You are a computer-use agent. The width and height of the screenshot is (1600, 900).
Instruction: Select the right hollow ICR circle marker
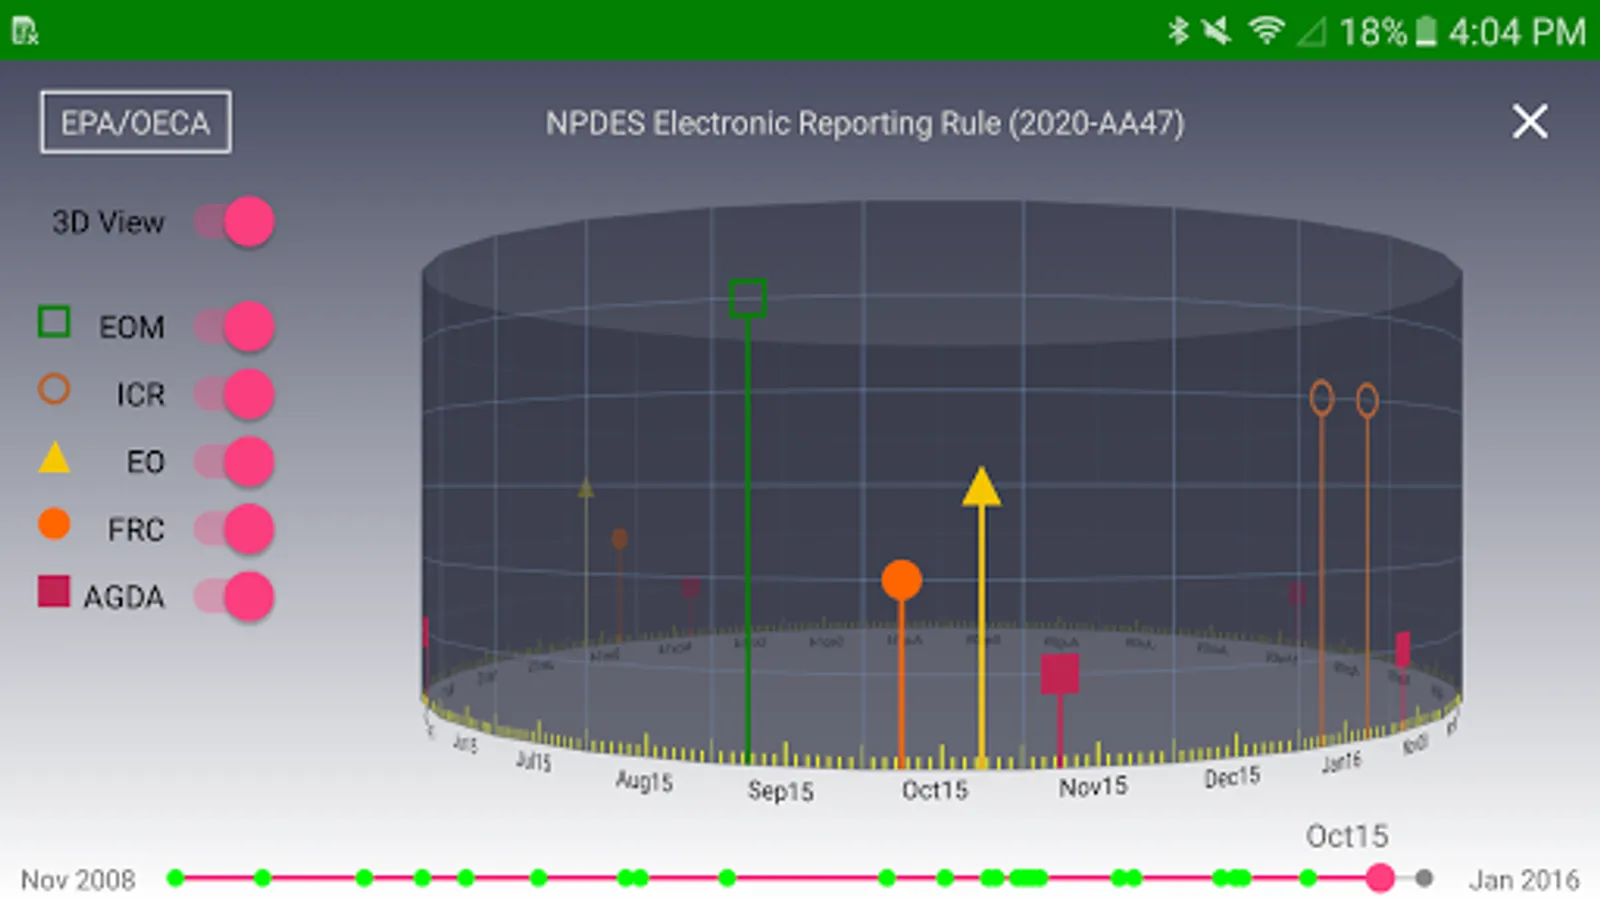pos(1367,401)
